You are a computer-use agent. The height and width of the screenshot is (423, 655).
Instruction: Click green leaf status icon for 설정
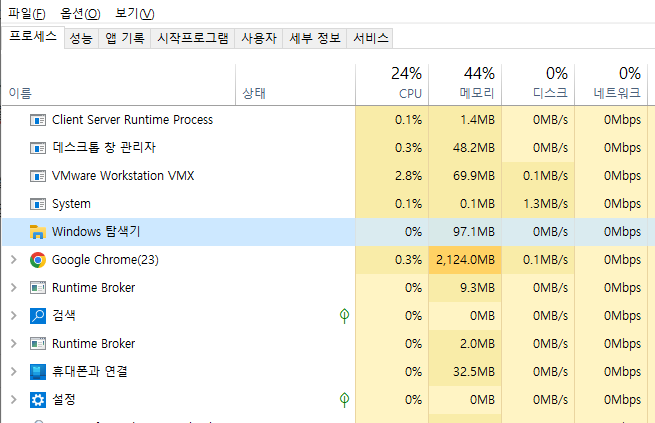click(x=344, y=399)
